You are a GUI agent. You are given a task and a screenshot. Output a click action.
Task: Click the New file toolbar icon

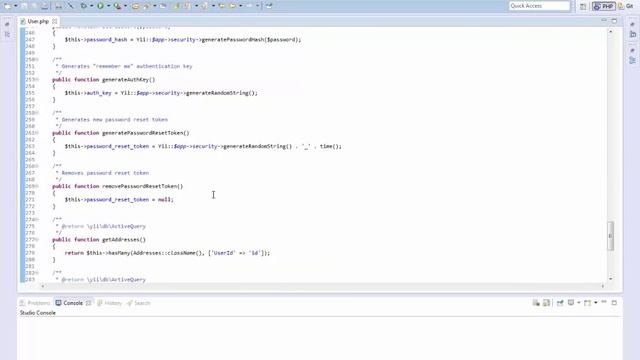coord(7,6)
